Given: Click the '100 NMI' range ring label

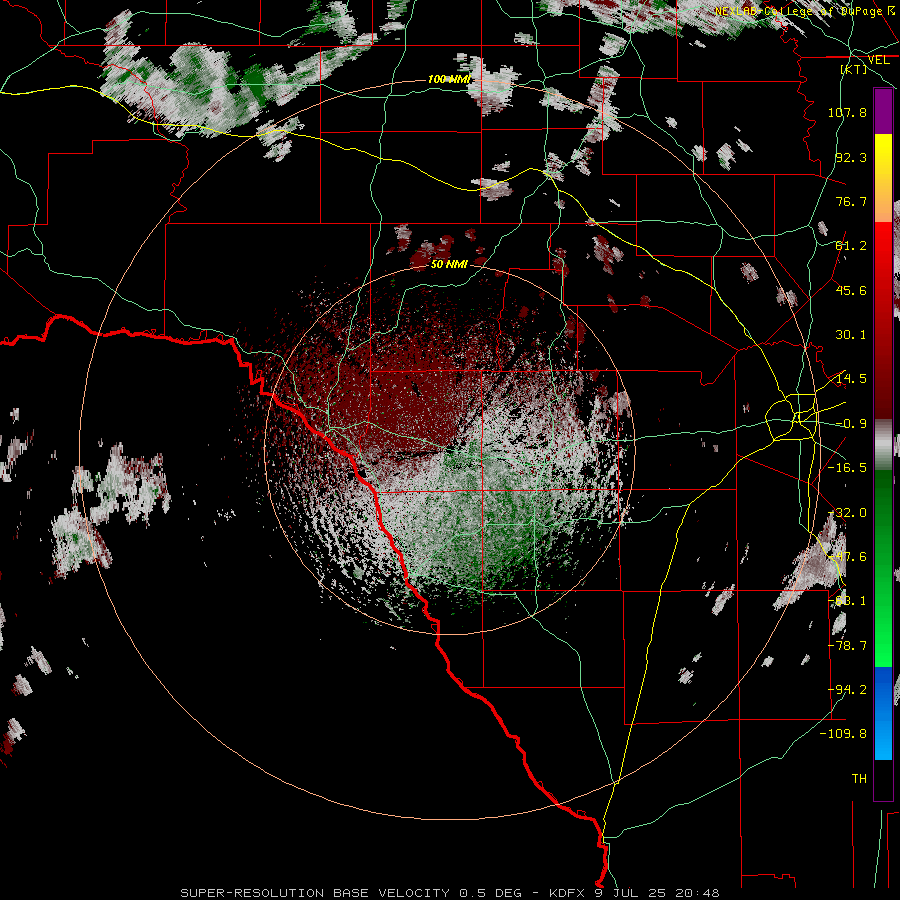Looking at the screenshot, I should point(449,79).
